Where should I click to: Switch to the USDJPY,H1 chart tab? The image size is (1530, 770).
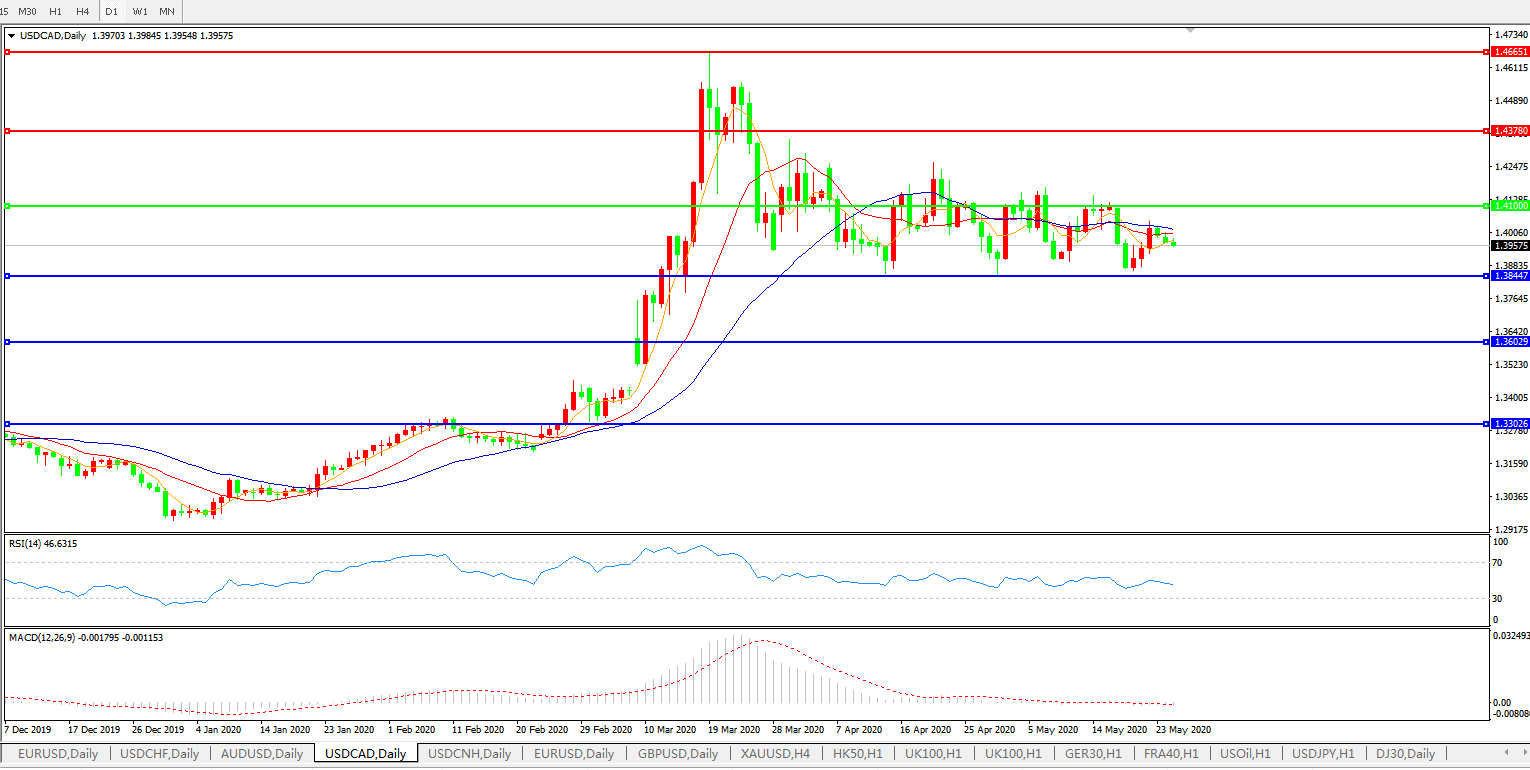(1323, 754)
